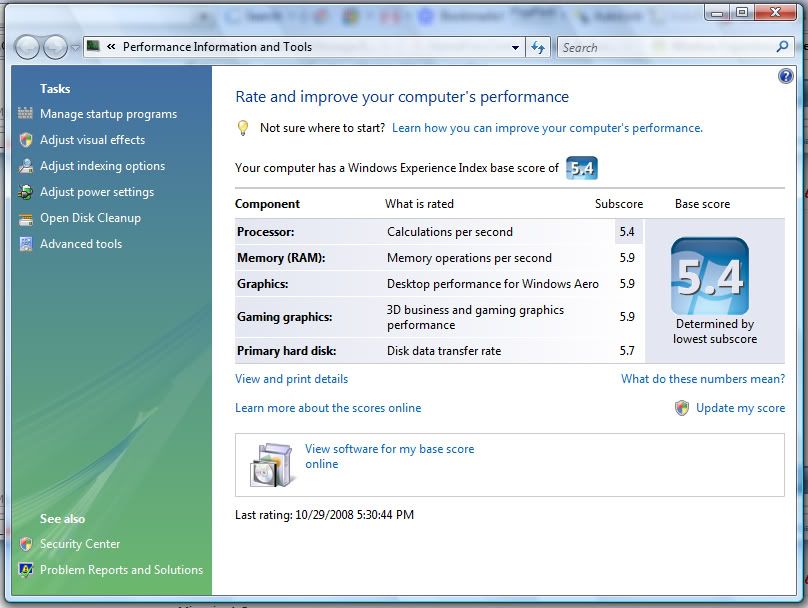Click the Last rating date text
This screenshot has width=808, height=608.
[324, 515]
